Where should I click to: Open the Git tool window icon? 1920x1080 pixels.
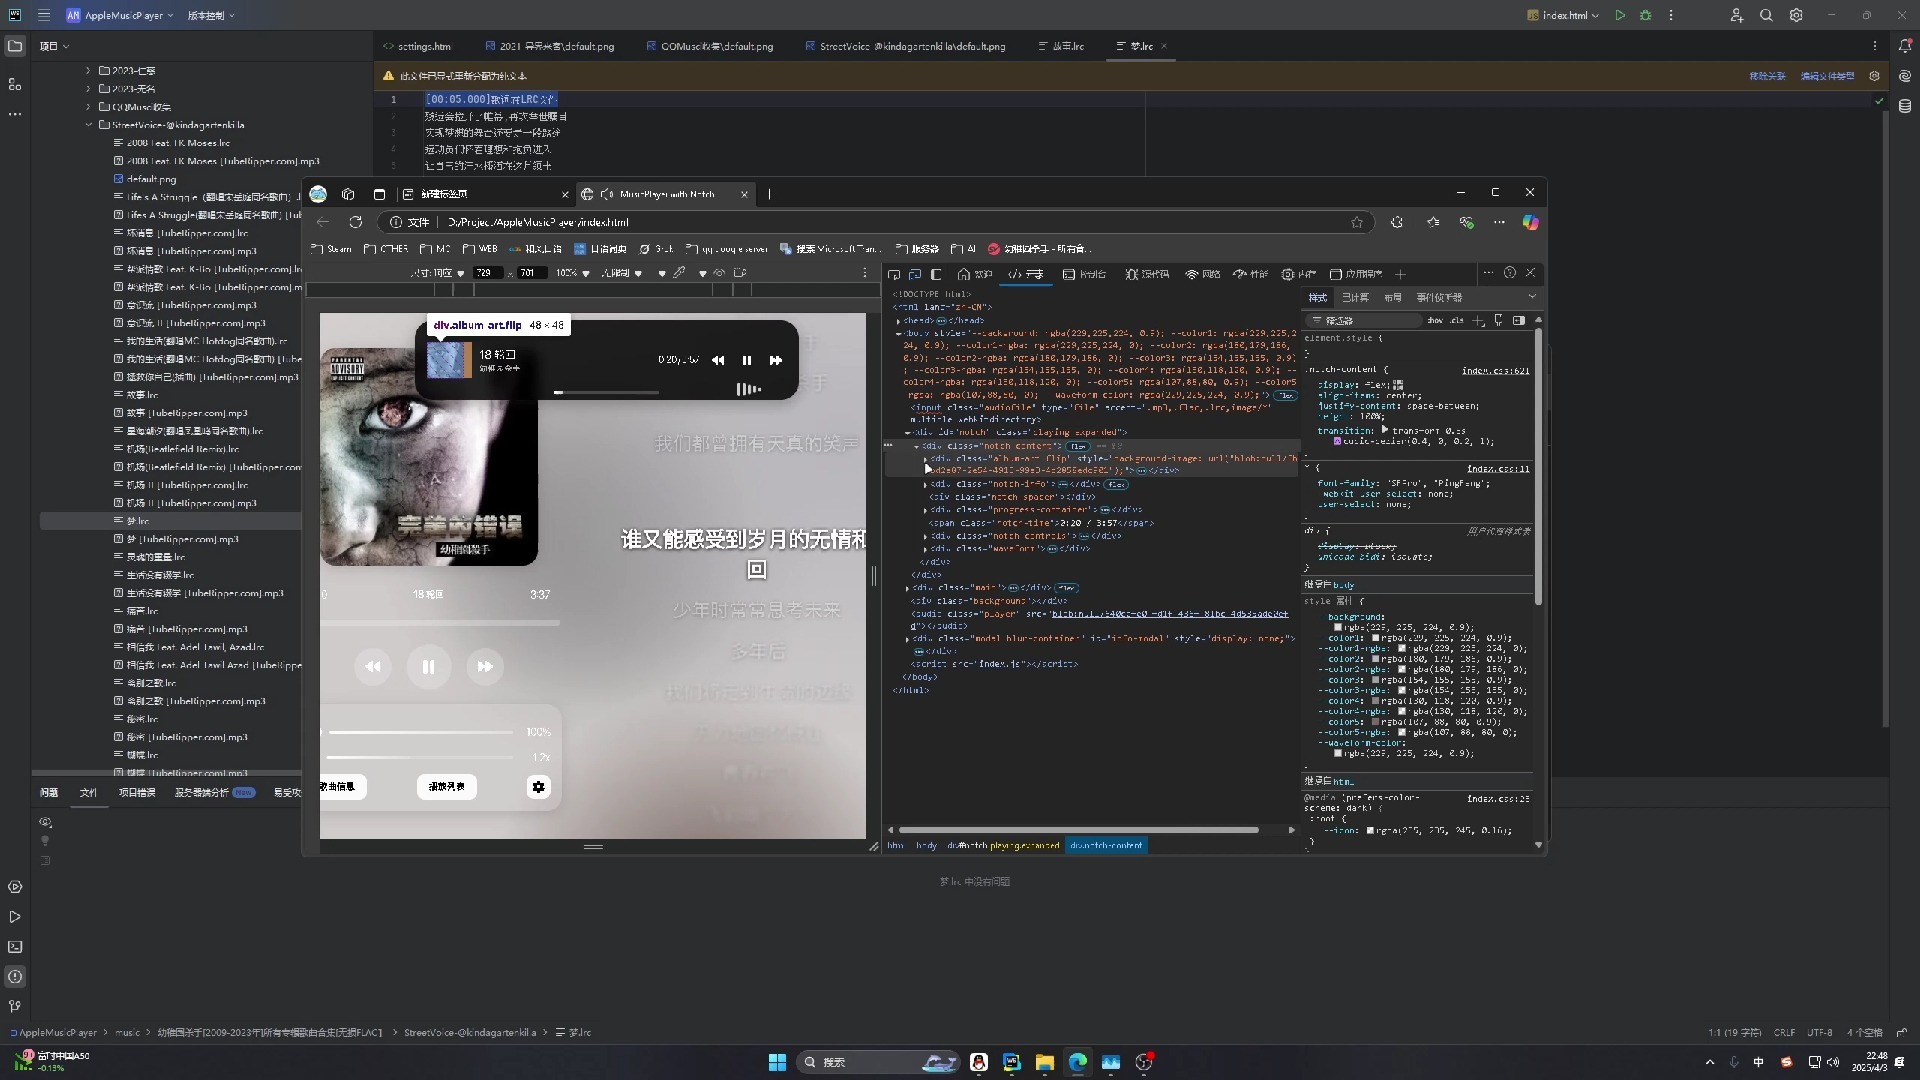15,1006
